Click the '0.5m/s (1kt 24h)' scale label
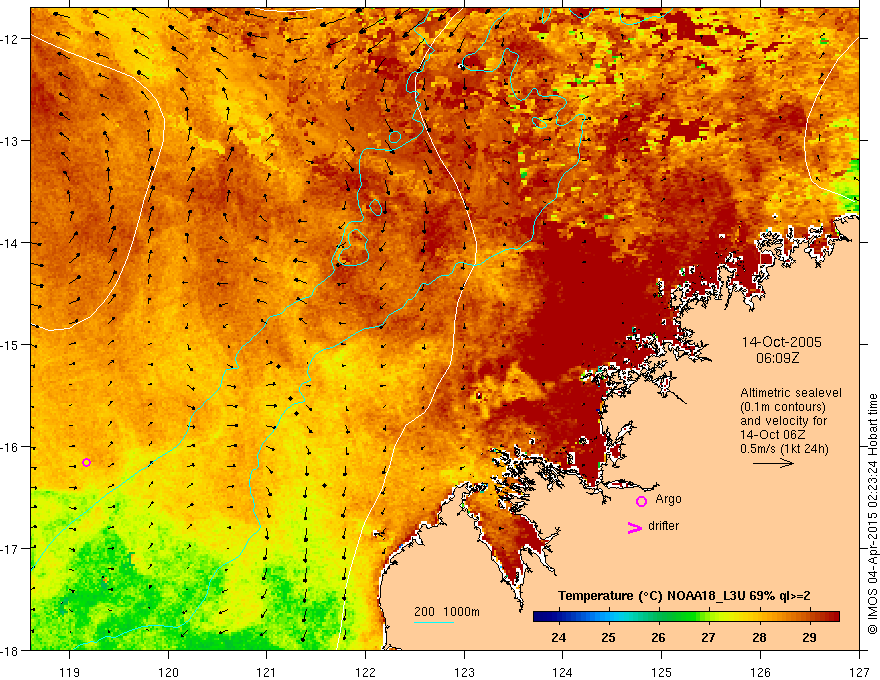 (784, 449)
